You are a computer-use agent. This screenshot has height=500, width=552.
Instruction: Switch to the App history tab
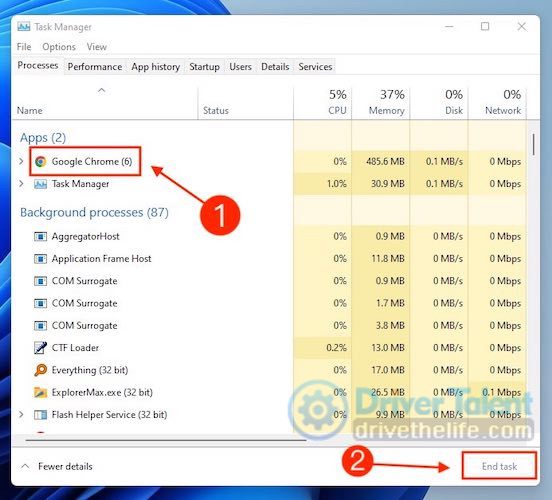(x=156, y=67)
